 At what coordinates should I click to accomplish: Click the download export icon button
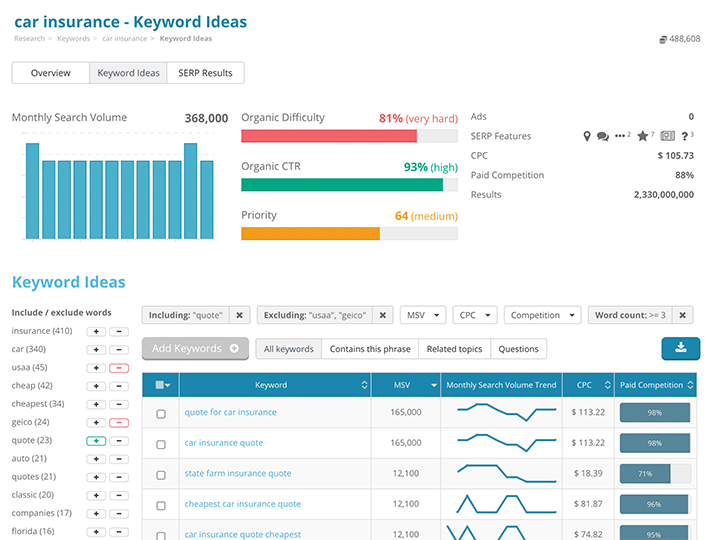click(680, 348)
